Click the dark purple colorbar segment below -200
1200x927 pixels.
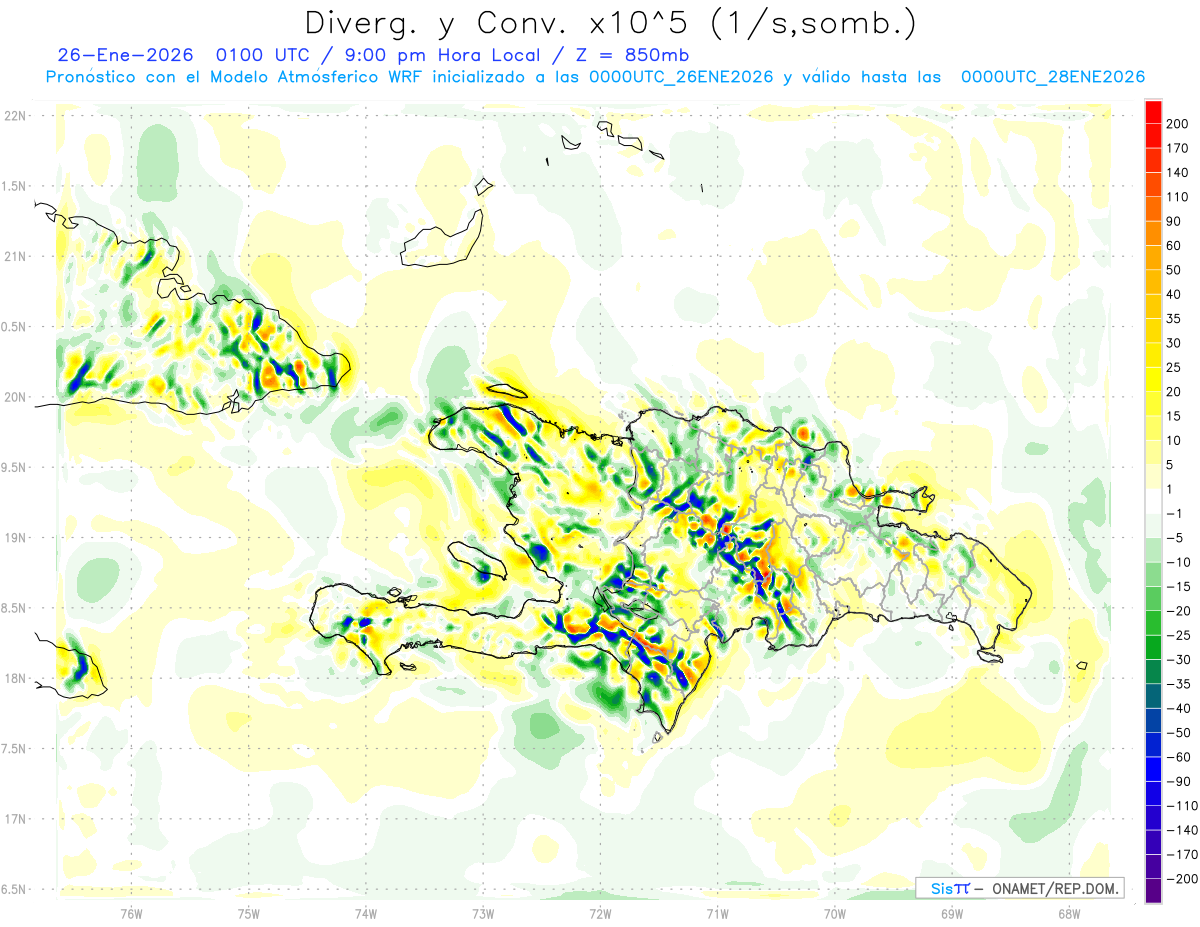[x=1153, y=892]
